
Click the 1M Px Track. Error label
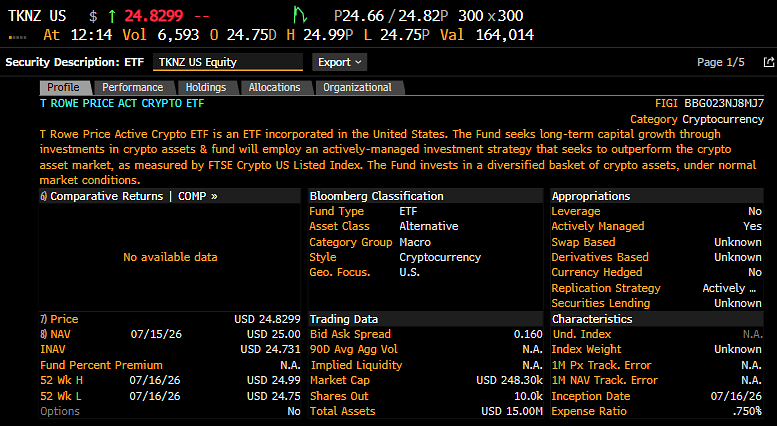pyautogui.click(x=601, y=365)
